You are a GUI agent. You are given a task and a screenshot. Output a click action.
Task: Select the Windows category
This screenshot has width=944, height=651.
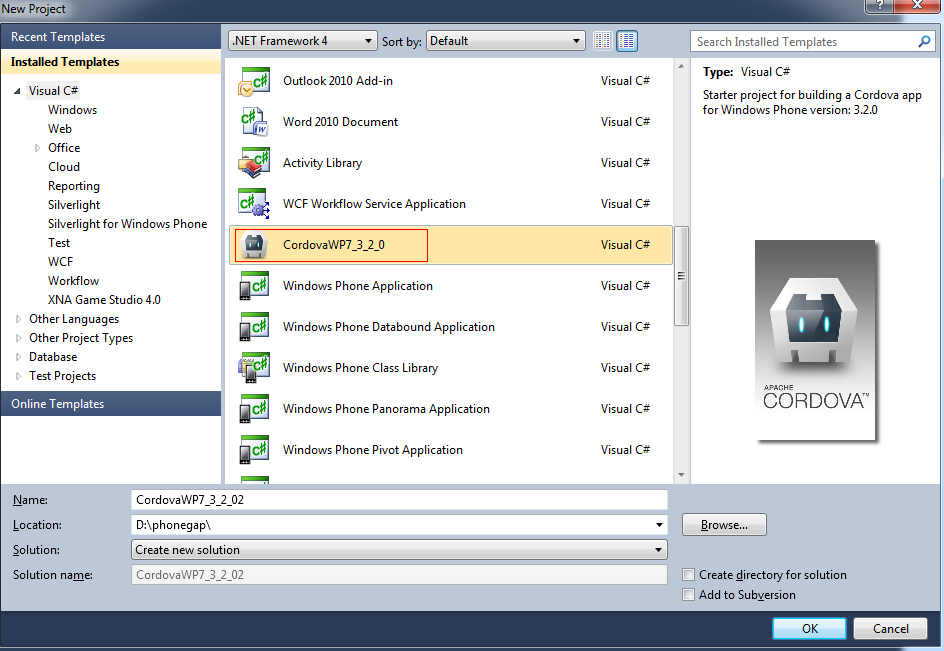tap(72, 110)
